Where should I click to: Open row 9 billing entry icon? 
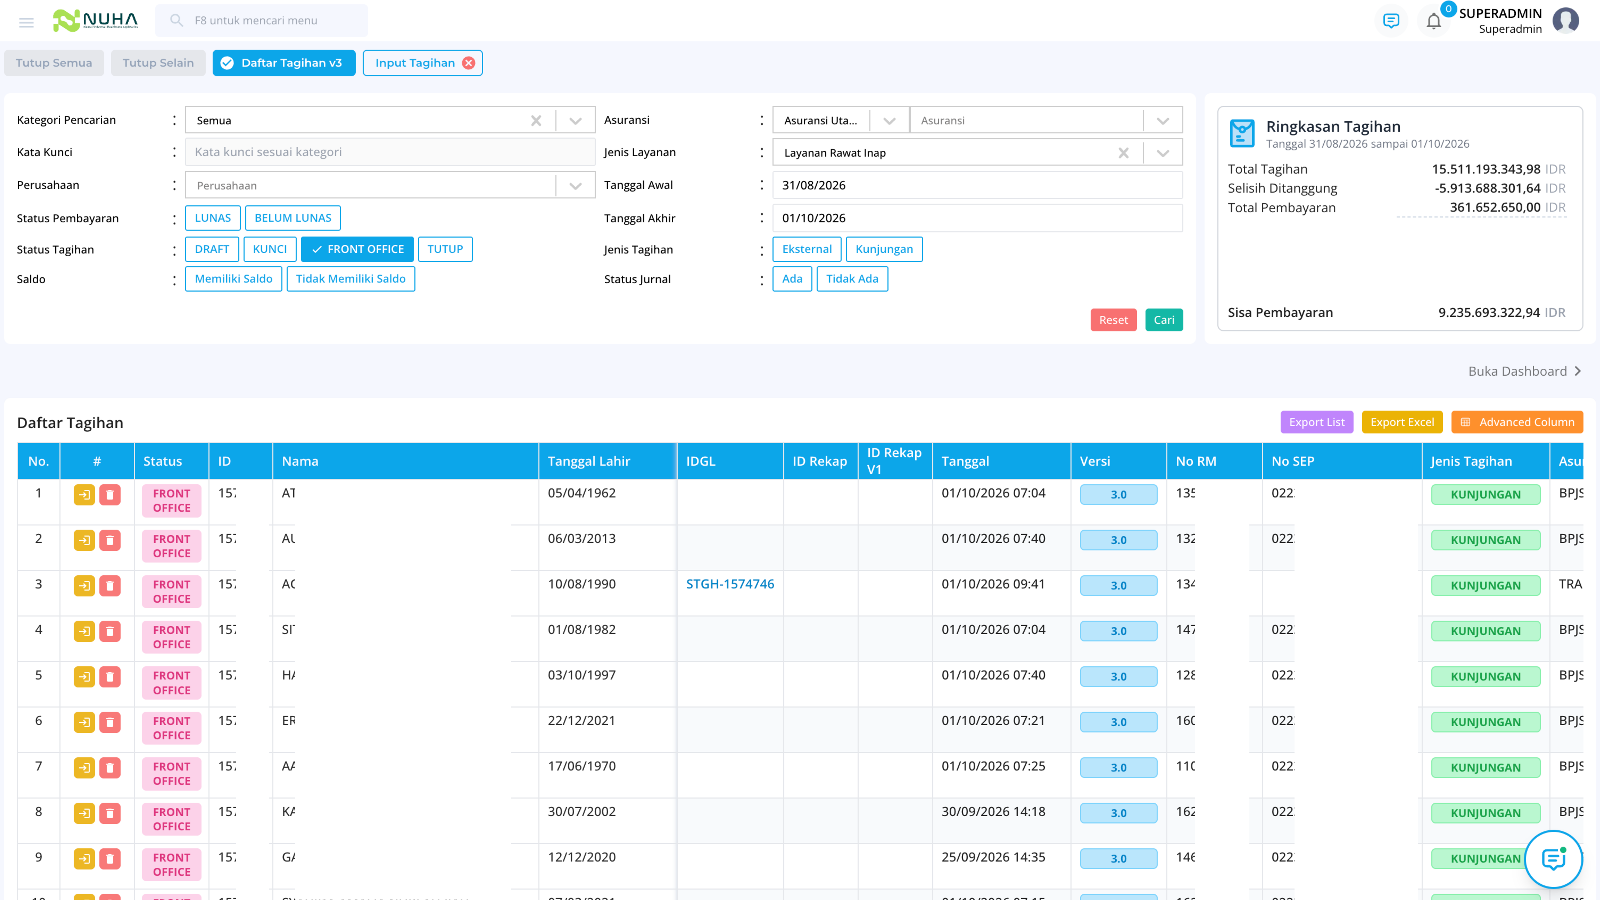click(85, 859)
